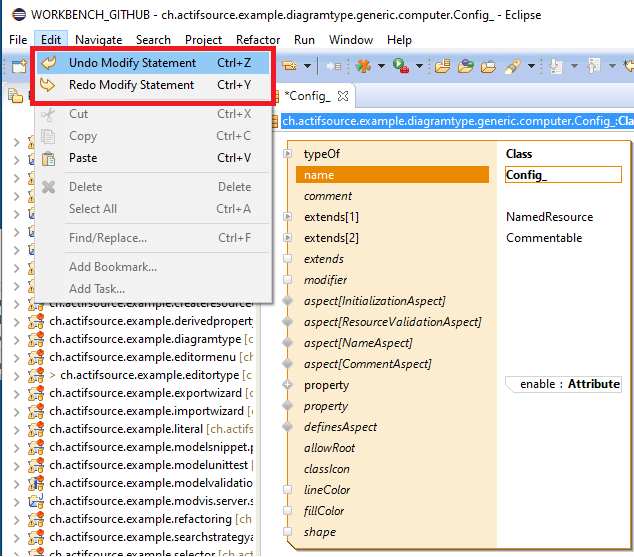The image size is (634, 557).
Task: Click the Redo Modify Statement arrow icon
Action: pos(48,85)
